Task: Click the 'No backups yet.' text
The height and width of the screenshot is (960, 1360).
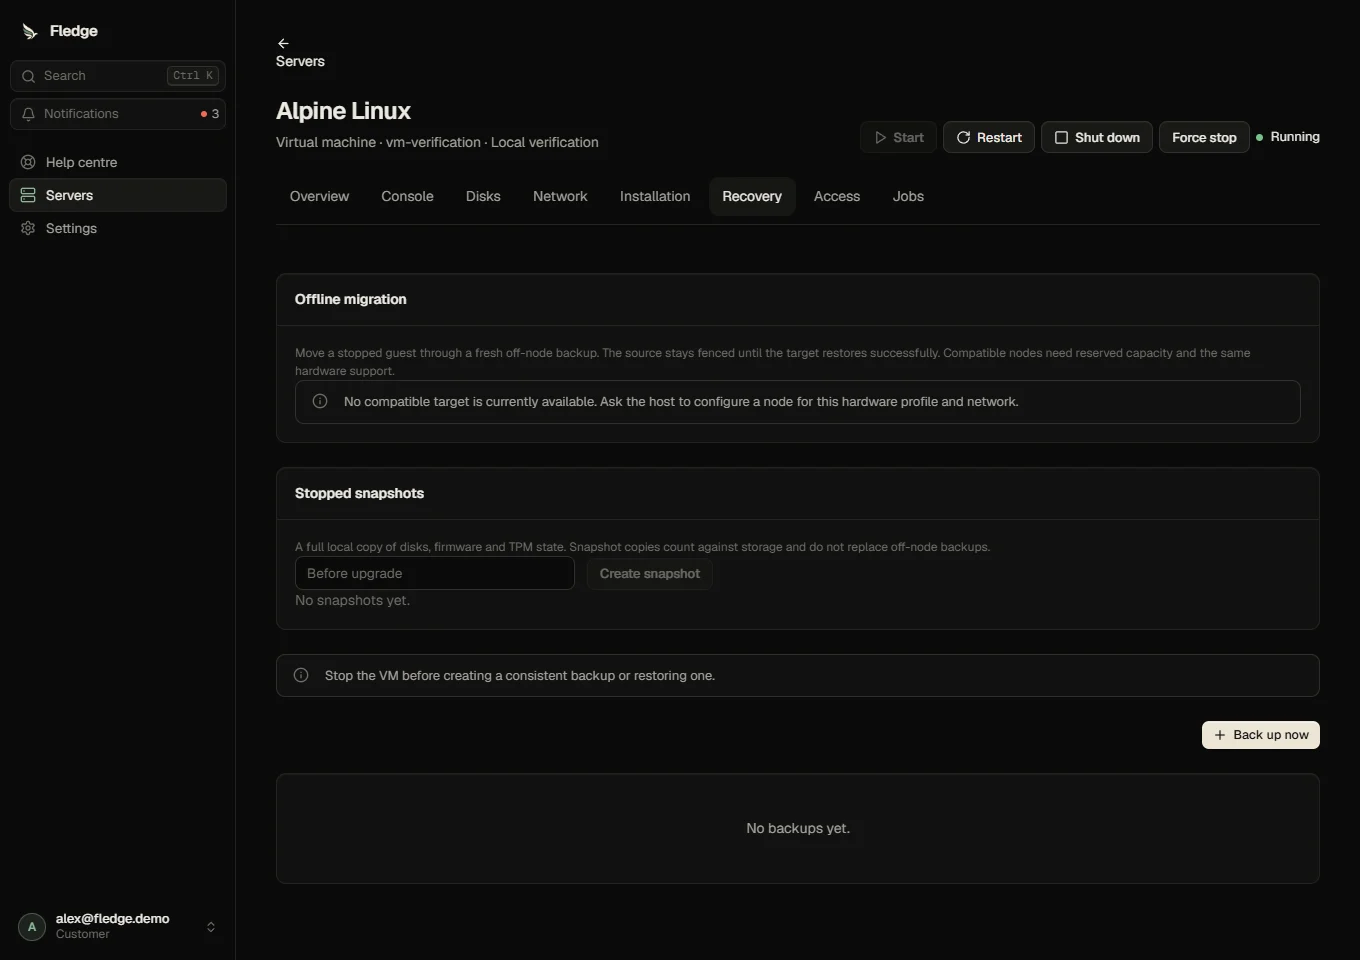Action: (798, 828)
